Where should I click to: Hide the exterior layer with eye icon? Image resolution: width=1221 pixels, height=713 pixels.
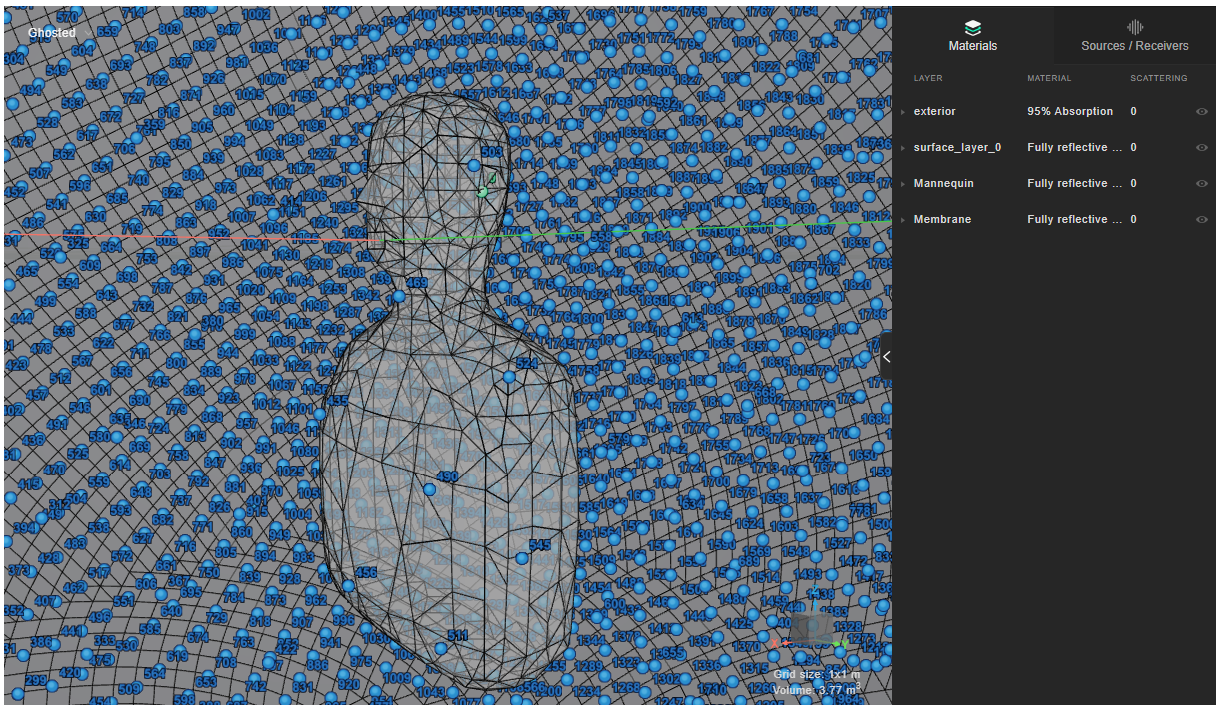(x=1201, y=112)
